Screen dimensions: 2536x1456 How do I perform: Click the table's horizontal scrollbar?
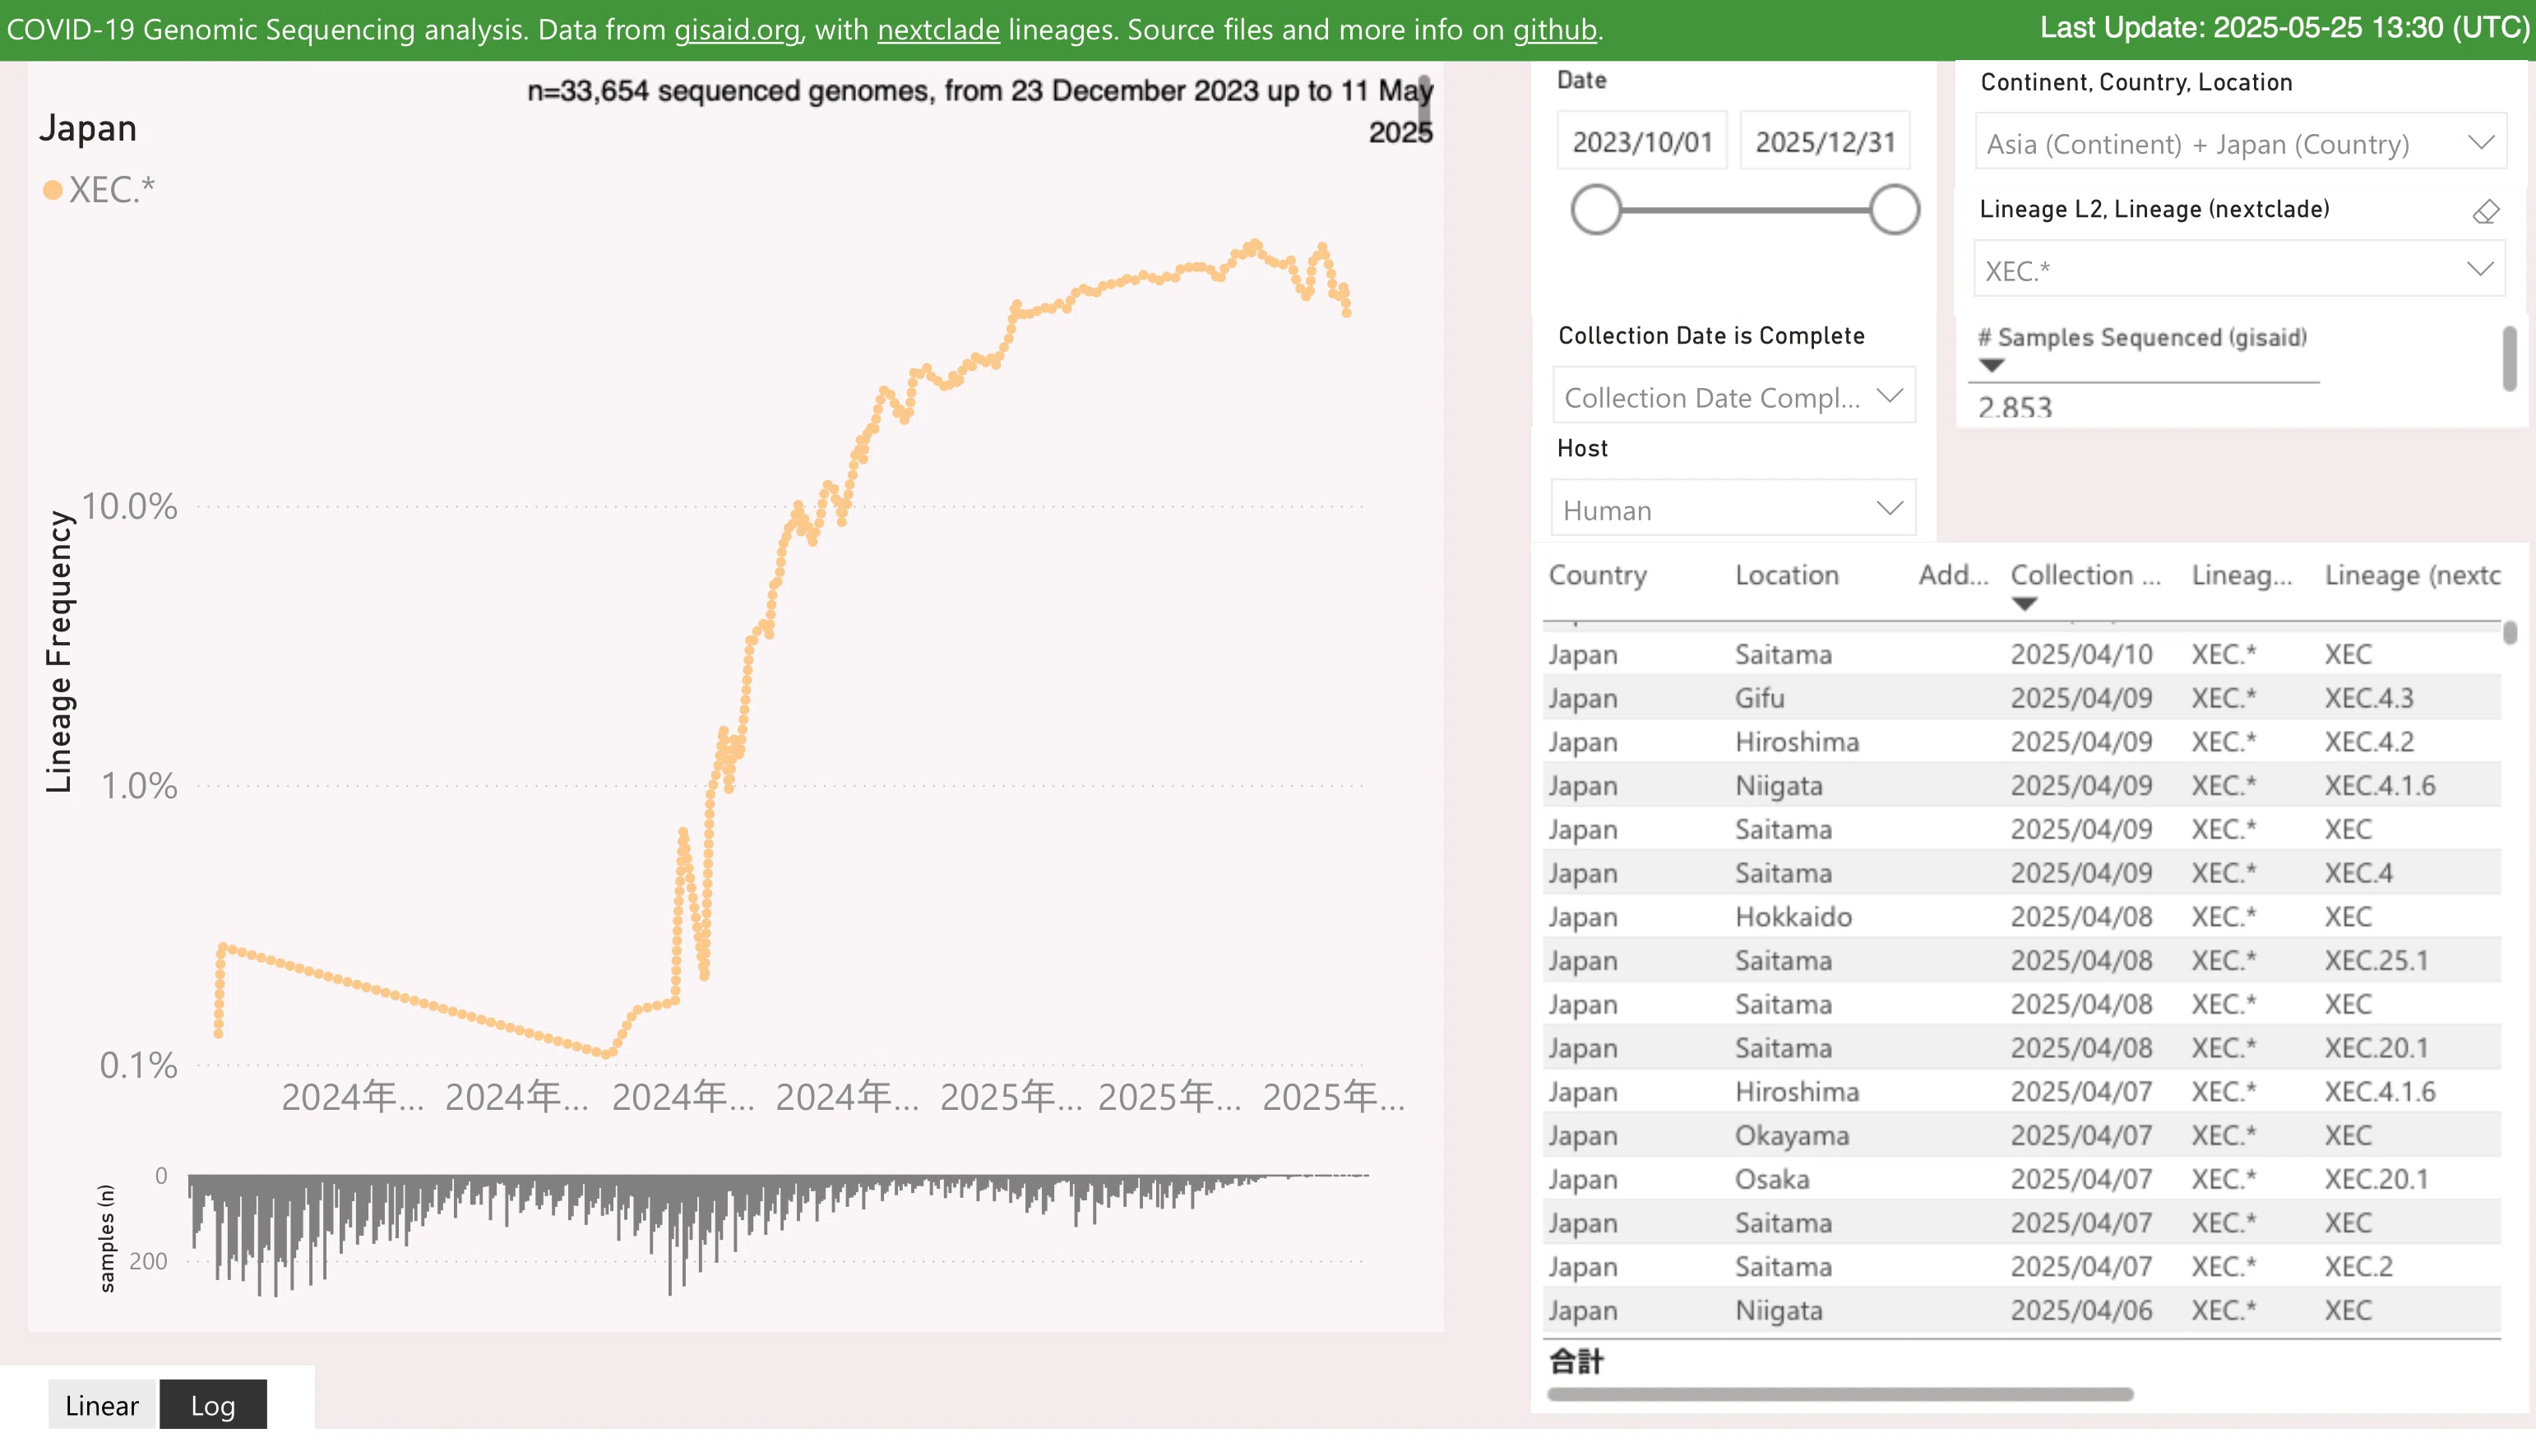coord(1840,1394)
